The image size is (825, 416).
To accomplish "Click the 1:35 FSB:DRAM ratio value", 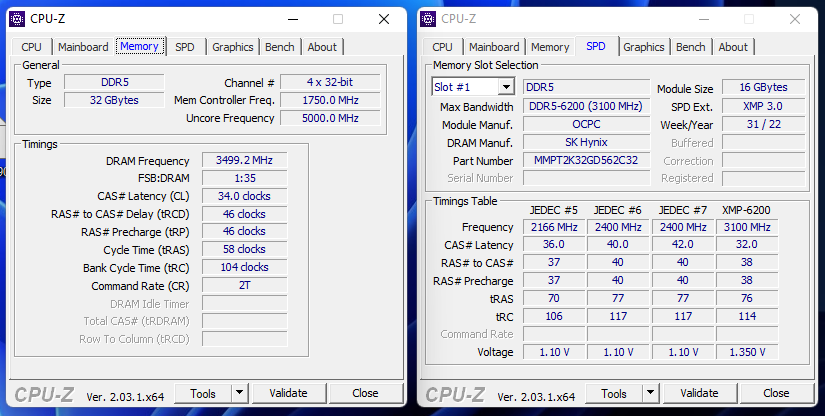I will point(244,178).
